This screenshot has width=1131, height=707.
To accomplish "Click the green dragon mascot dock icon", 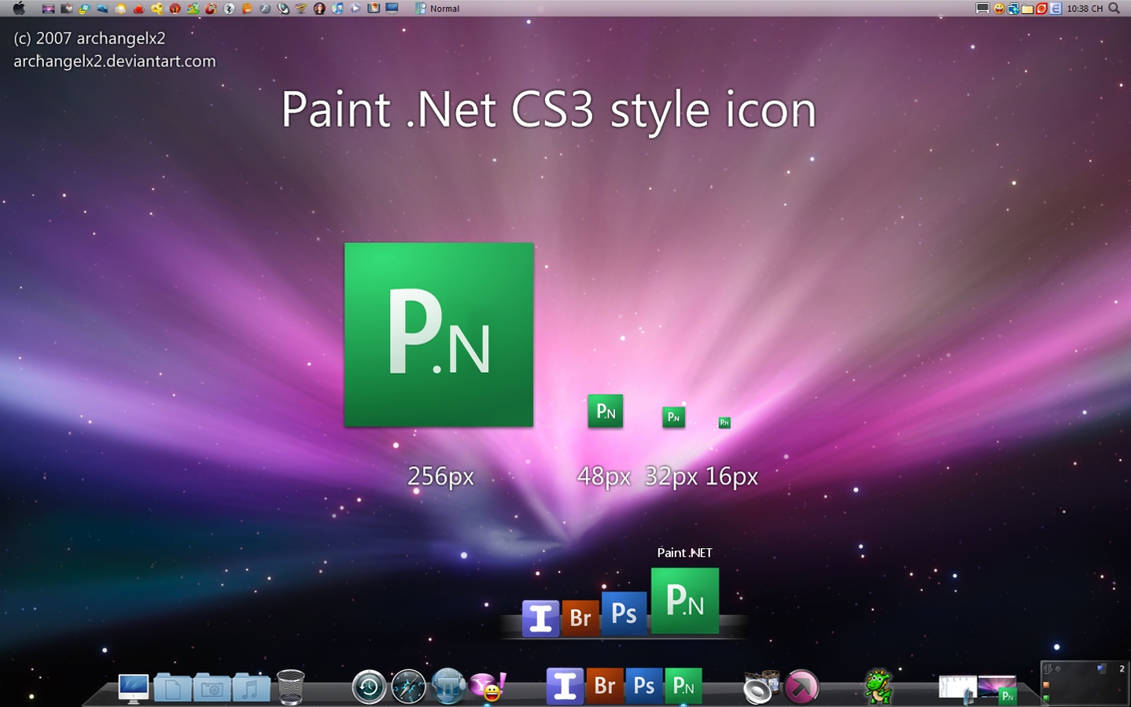I will point(878,686).
